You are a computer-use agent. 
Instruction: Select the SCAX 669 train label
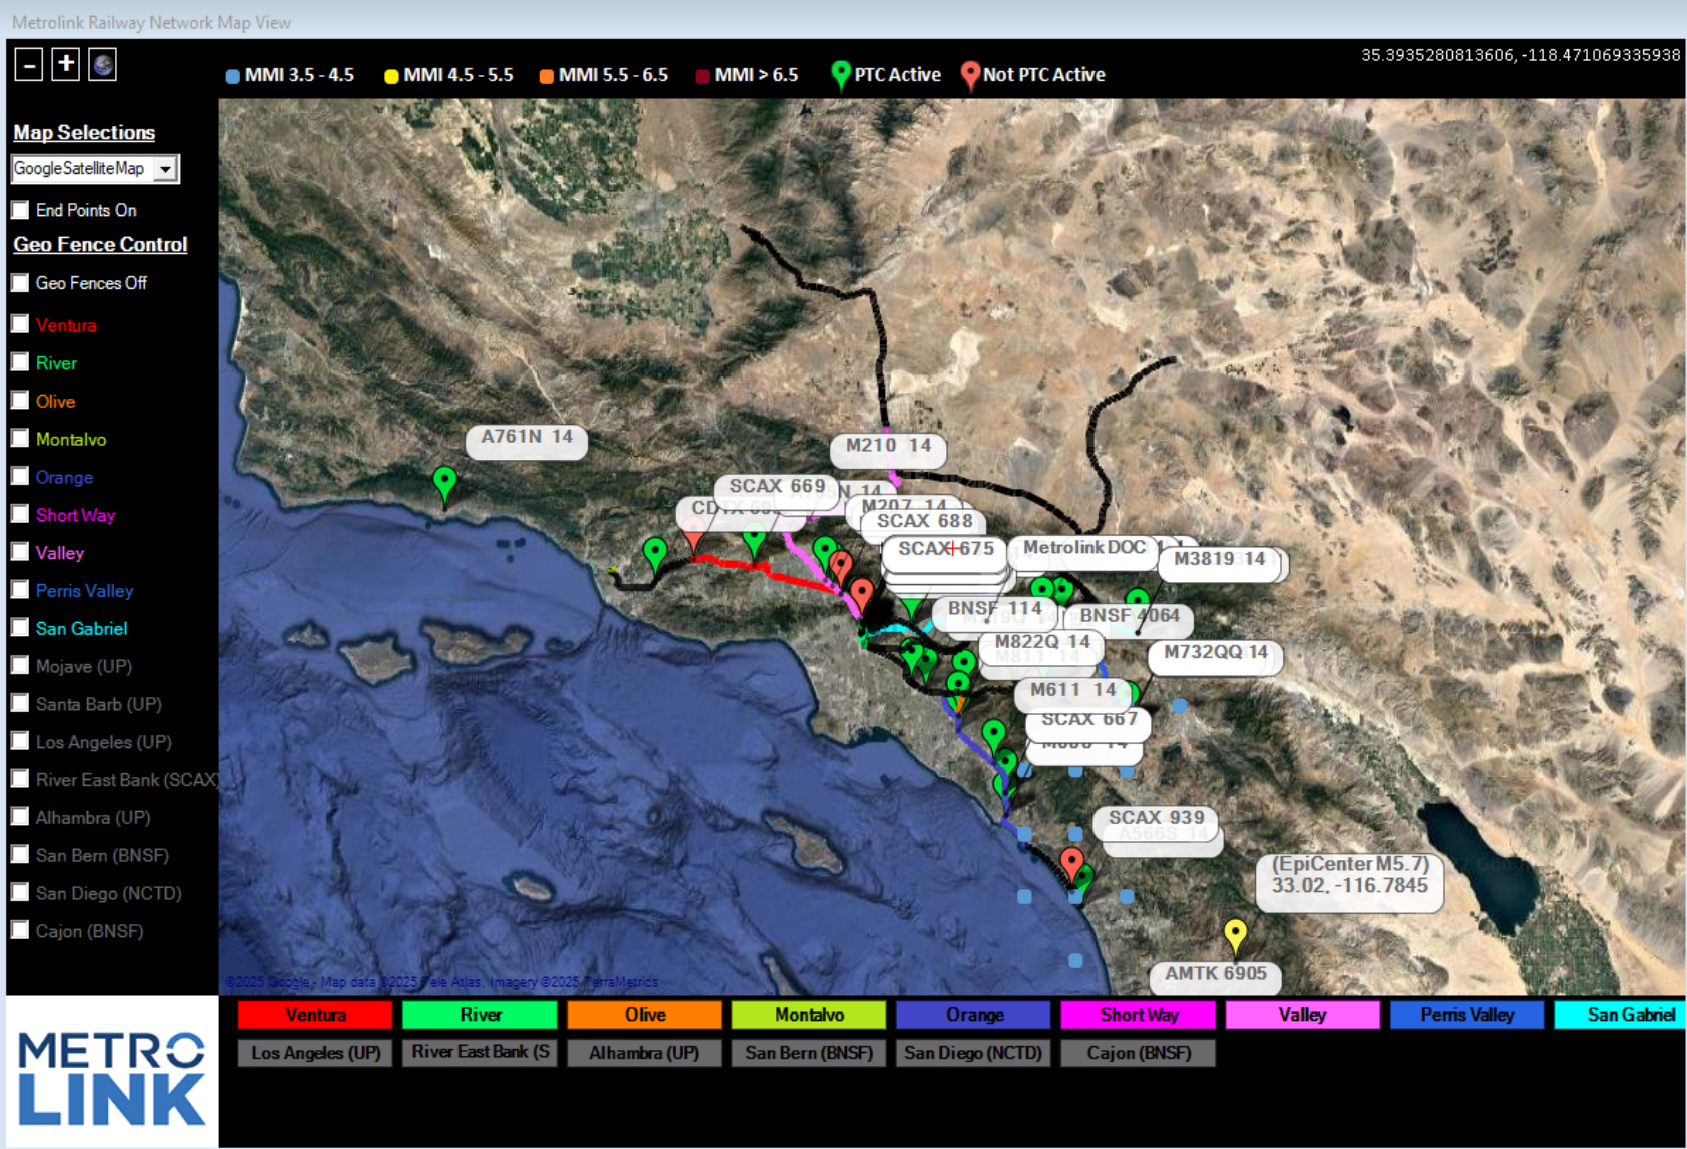[777, 486]
